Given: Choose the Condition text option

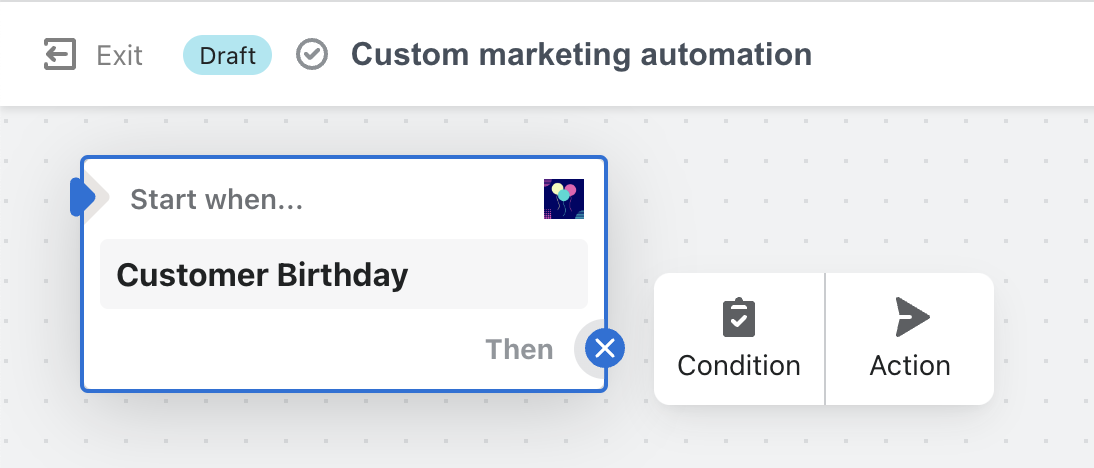Looking at the screenshot, I should tap(739, 365).
